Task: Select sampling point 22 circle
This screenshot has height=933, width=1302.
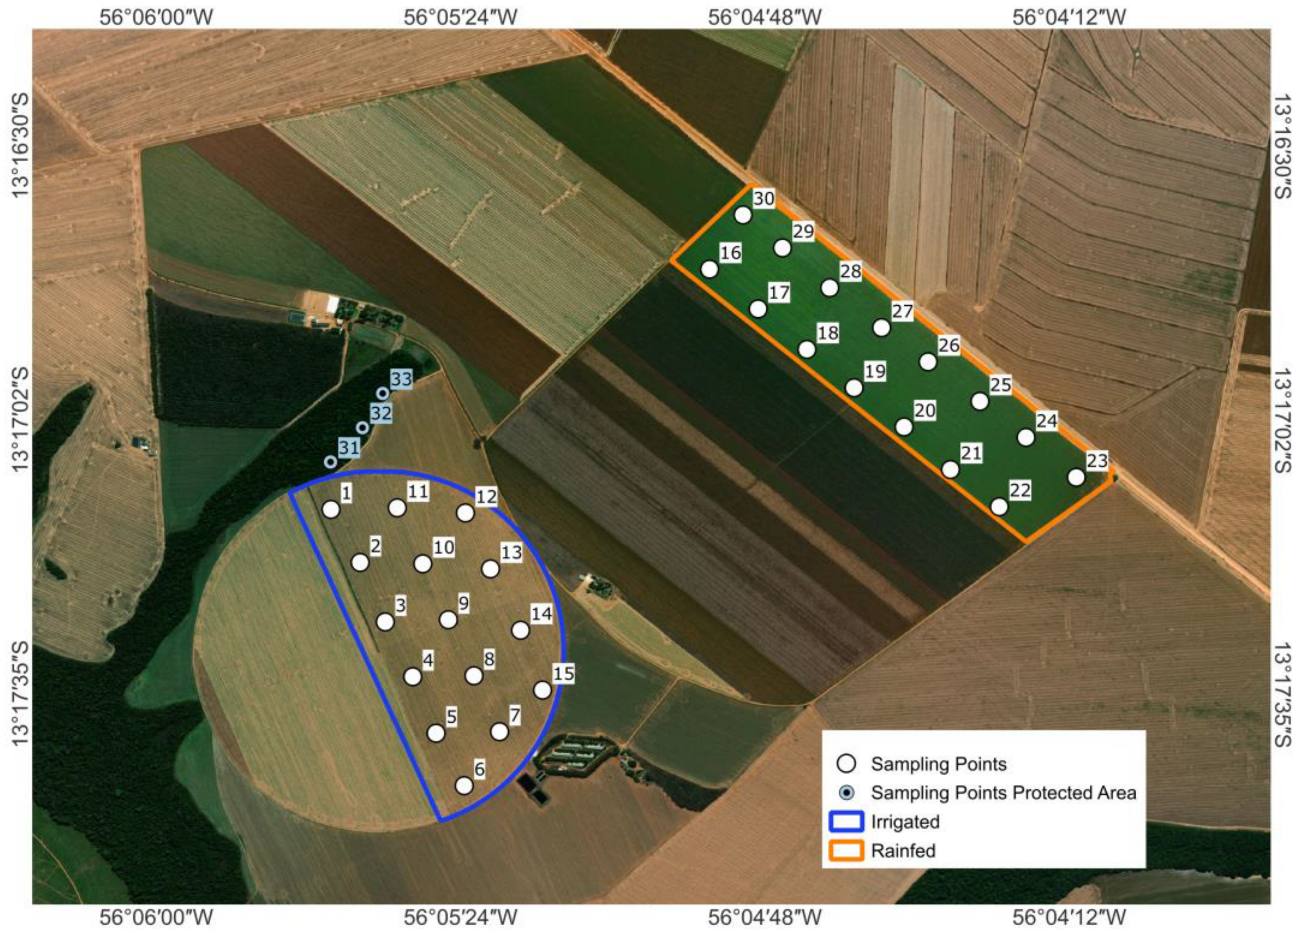Action: [x=999, y=507]
